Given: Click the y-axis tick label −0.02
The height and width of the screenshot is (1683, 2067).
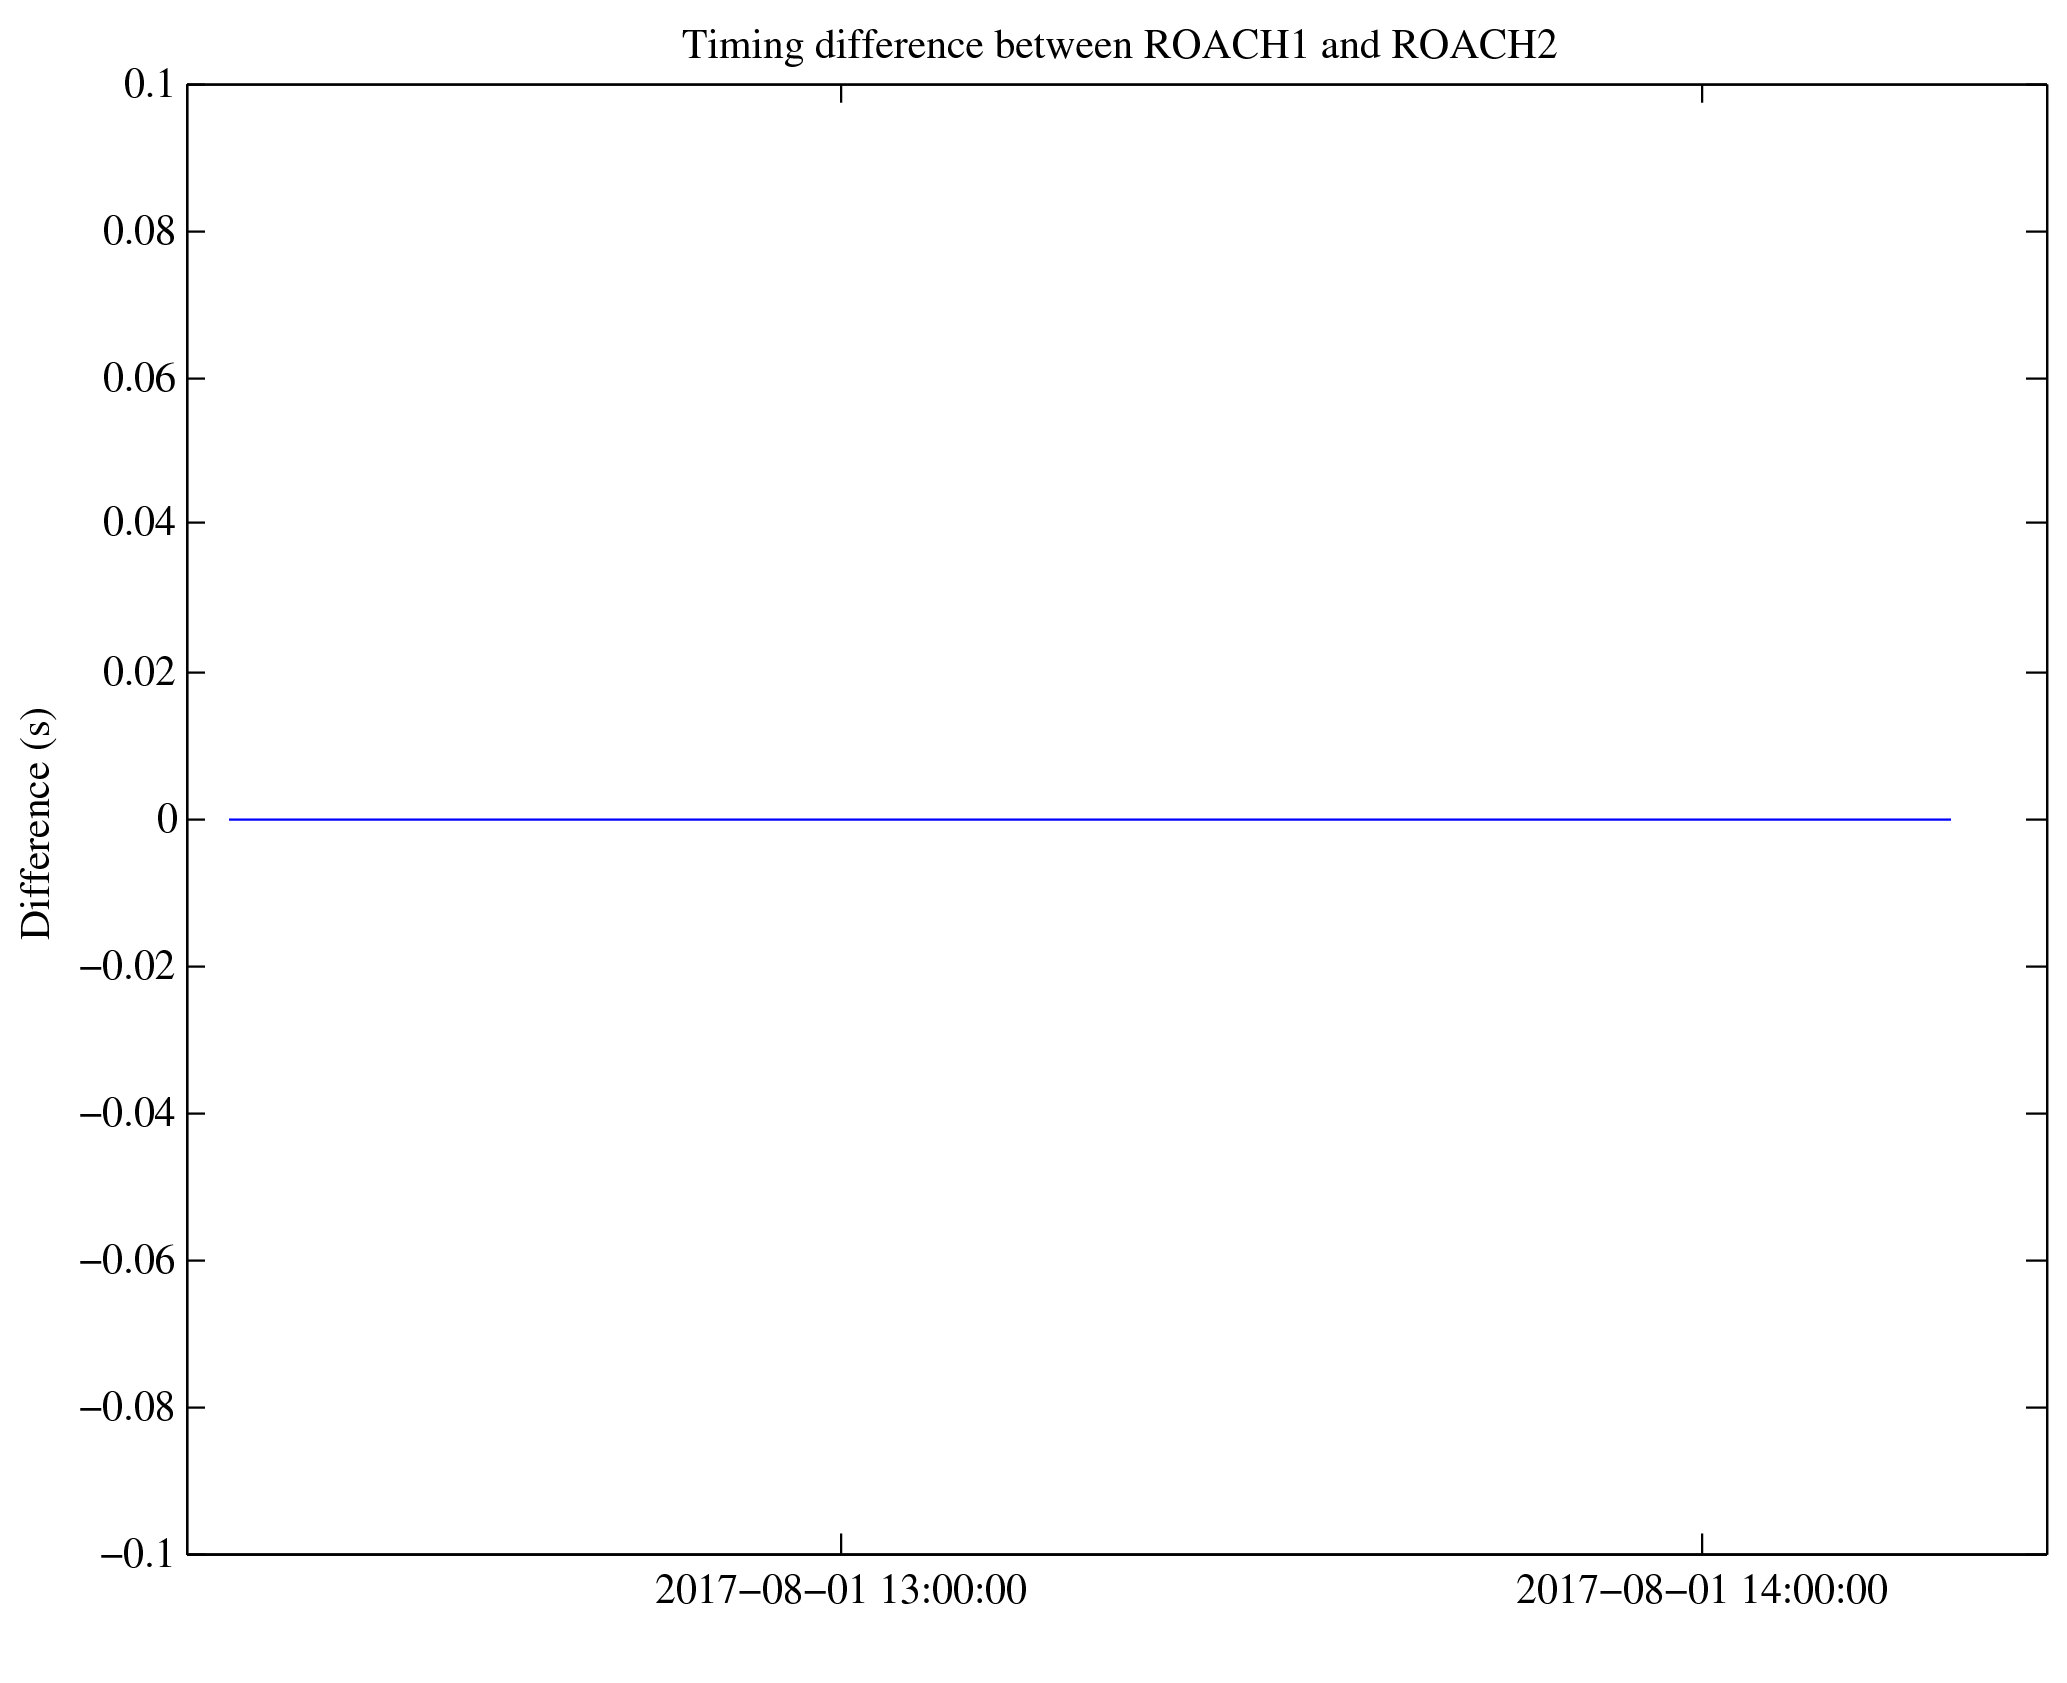Looking at the screenshot, I should coord(128,967).
